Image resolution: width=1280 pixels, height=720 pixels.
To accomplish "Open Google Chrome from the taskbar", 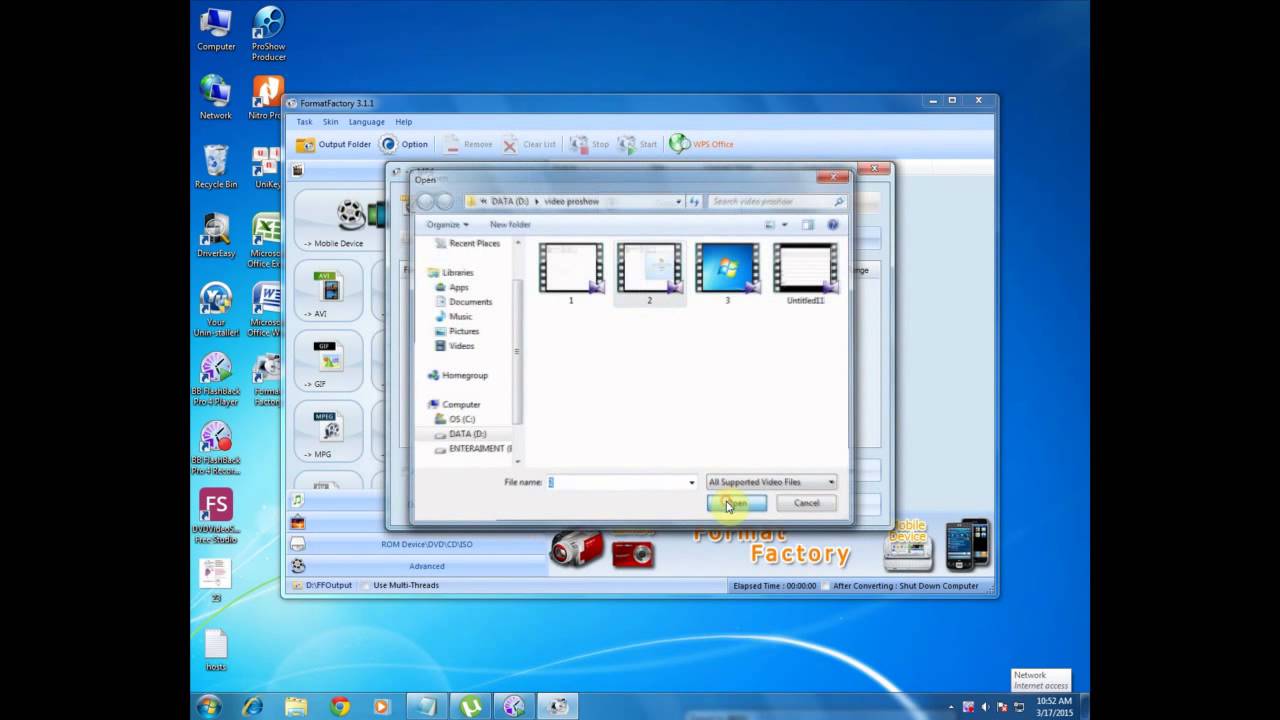I will [x=340, y=706].
